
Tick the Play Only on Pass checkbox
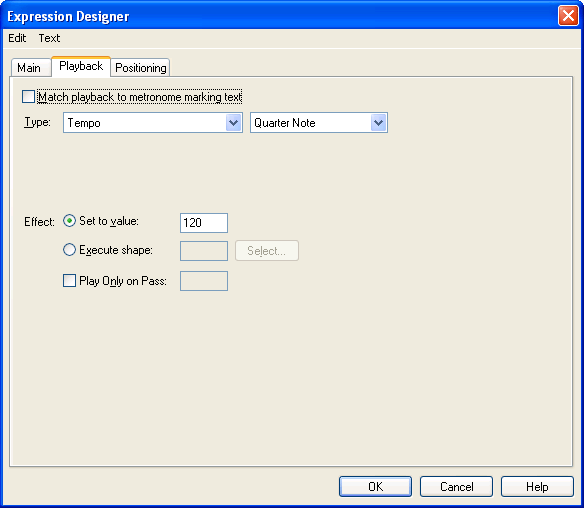[69, 280]
